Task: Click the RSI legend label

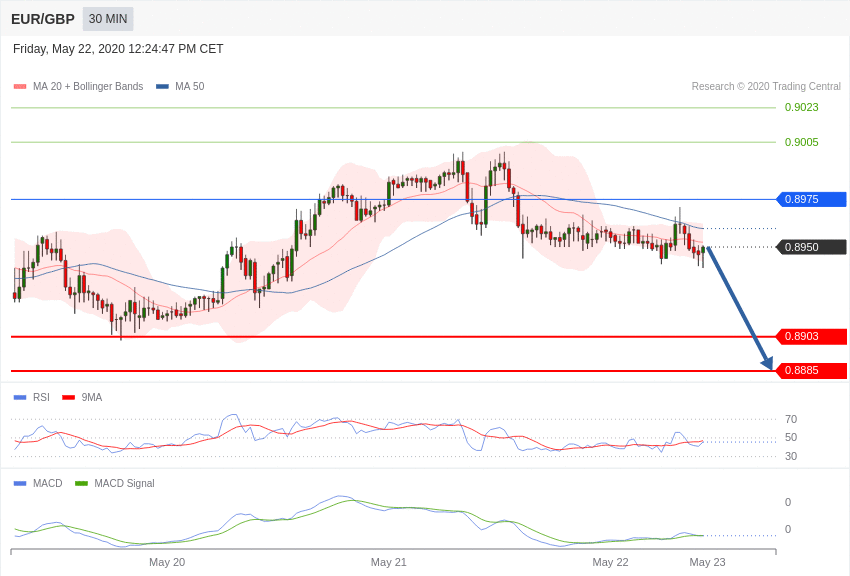Action: 41,397
